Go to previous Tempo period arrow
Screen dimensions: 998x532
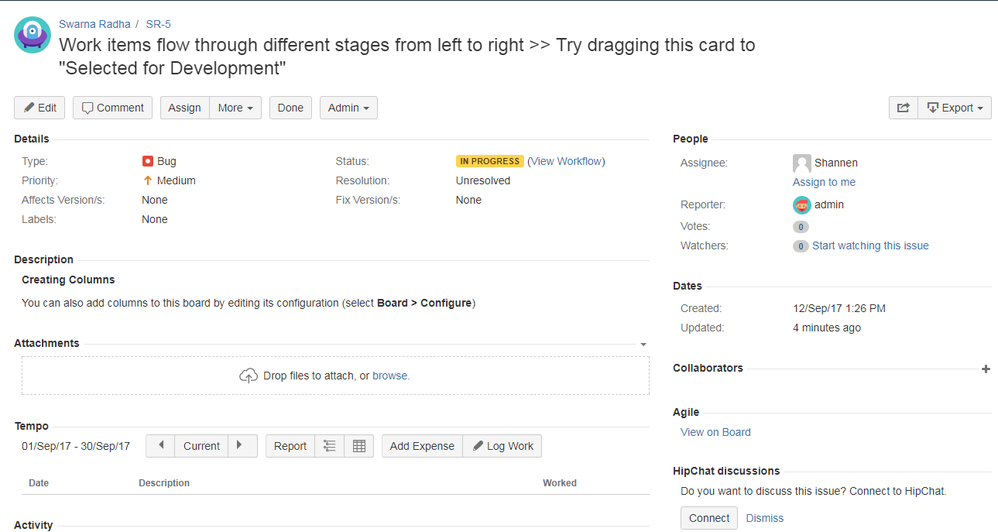pos(160,446)
